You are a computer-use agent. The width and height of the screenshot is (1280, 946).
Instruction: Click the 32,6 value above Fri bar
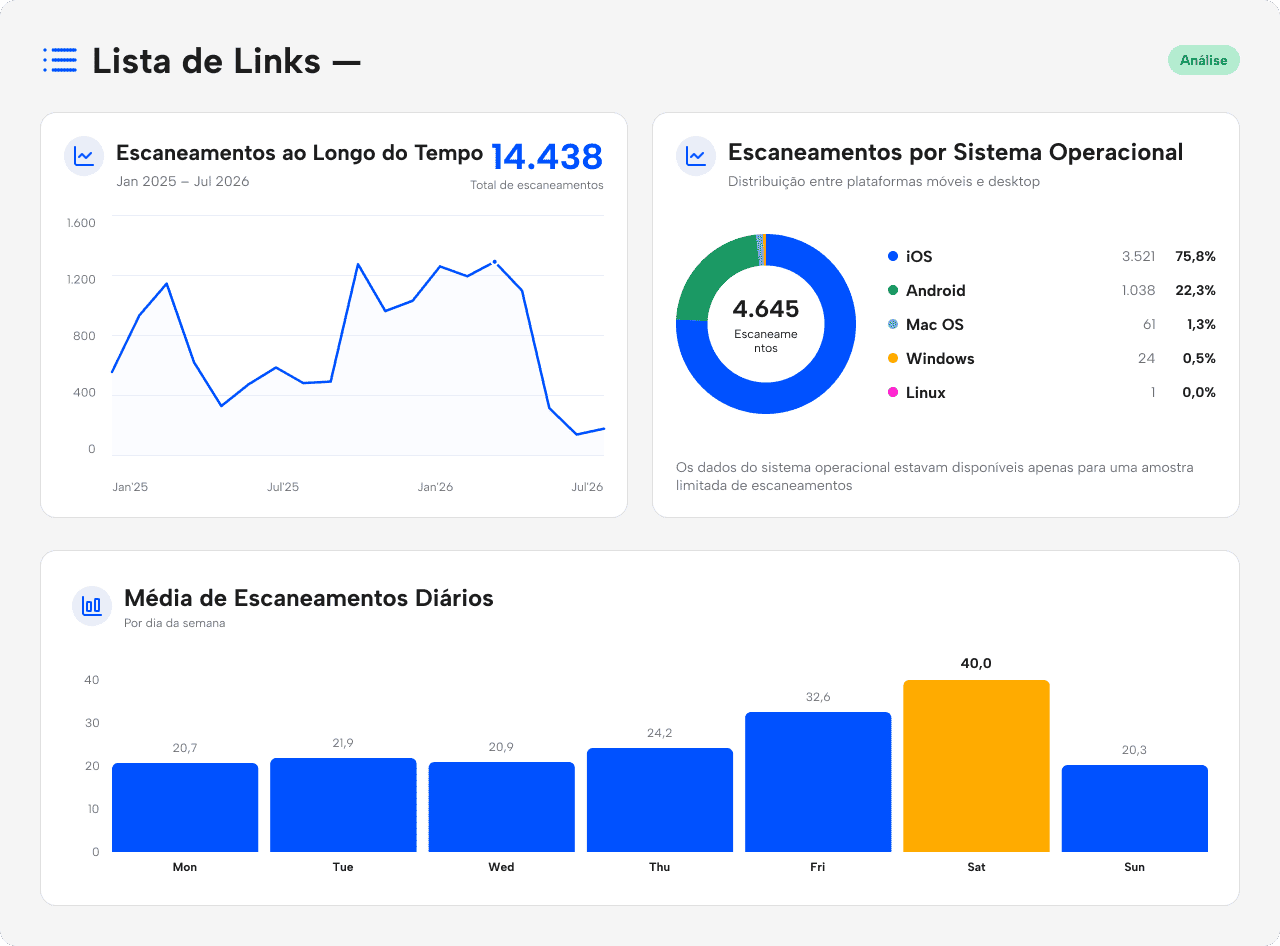818,697
